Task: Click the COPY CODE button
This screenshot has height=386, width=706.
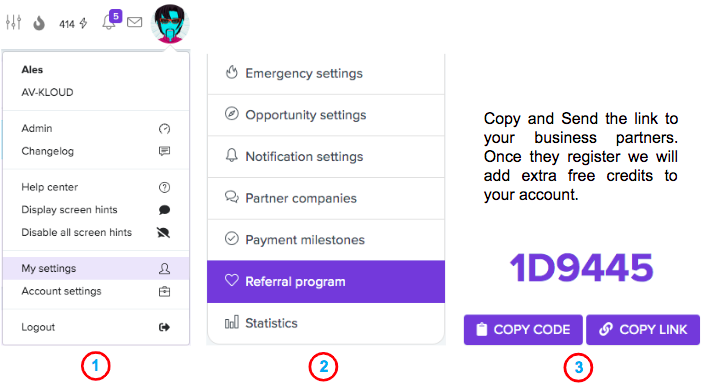Action: (x=523, y=330)
